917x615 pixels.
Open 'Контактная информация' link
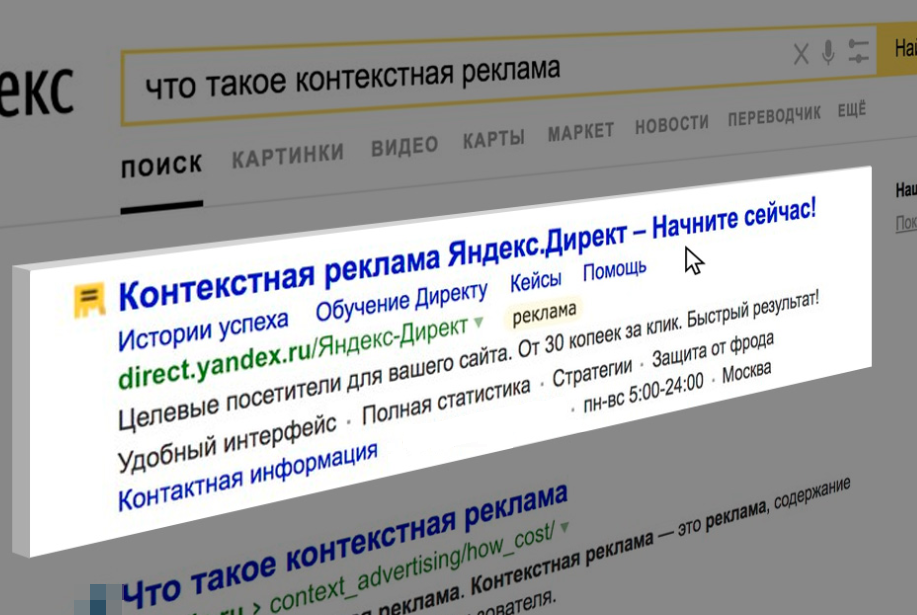coord(247,477)
